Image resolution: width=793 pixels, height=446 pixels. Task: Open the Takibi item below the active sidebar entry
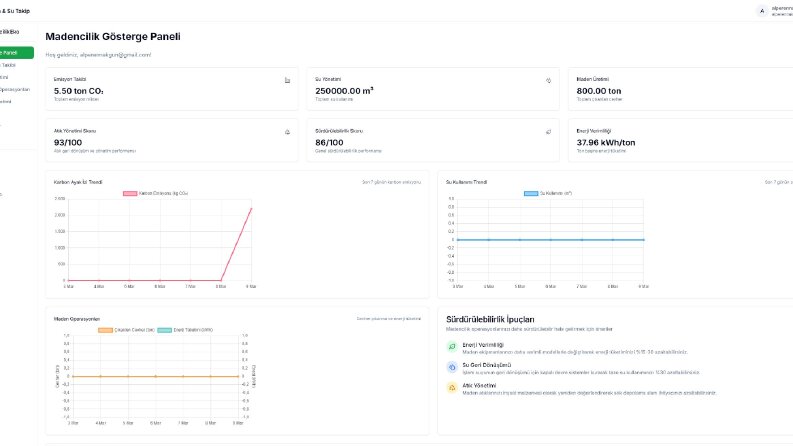8,65
